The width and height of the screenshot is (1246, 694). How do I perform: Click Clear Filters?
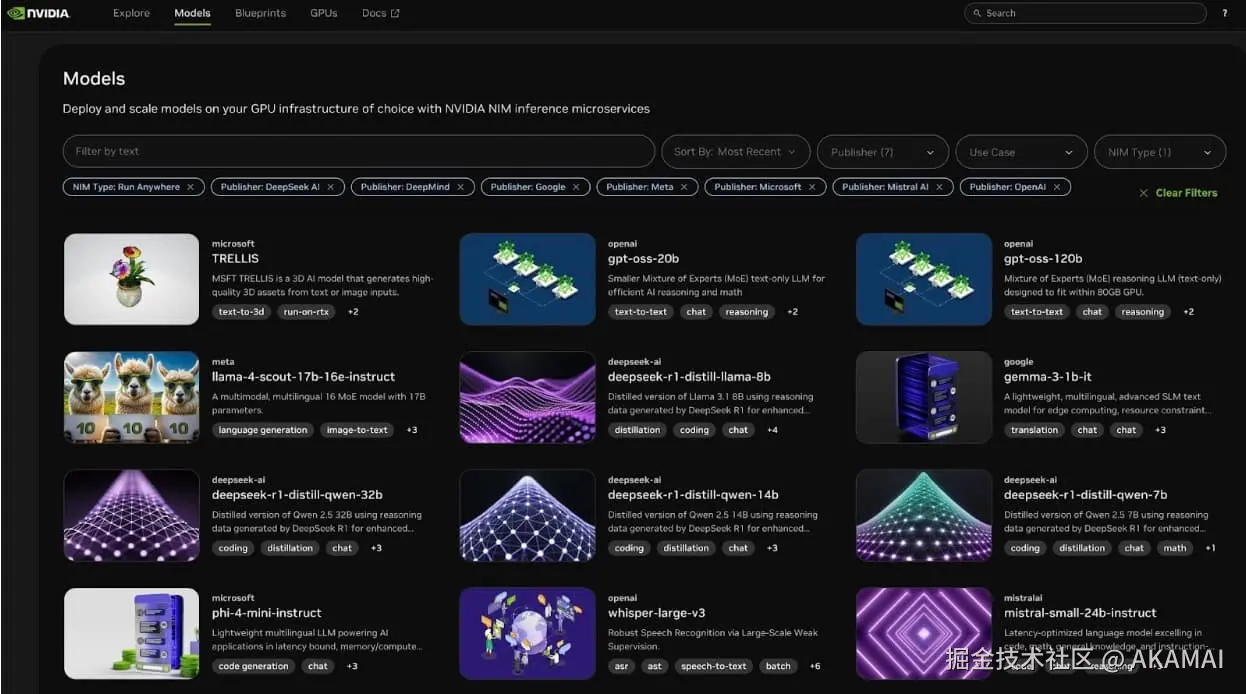point(1178,193)
